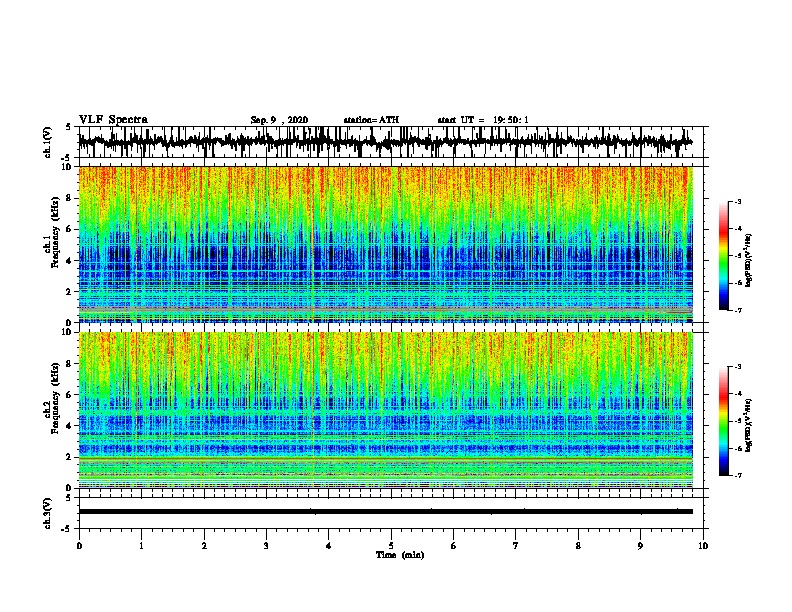Click the "ch.1(V)" waveform axis label
This screenshot has width=792, height=612.
48,142
